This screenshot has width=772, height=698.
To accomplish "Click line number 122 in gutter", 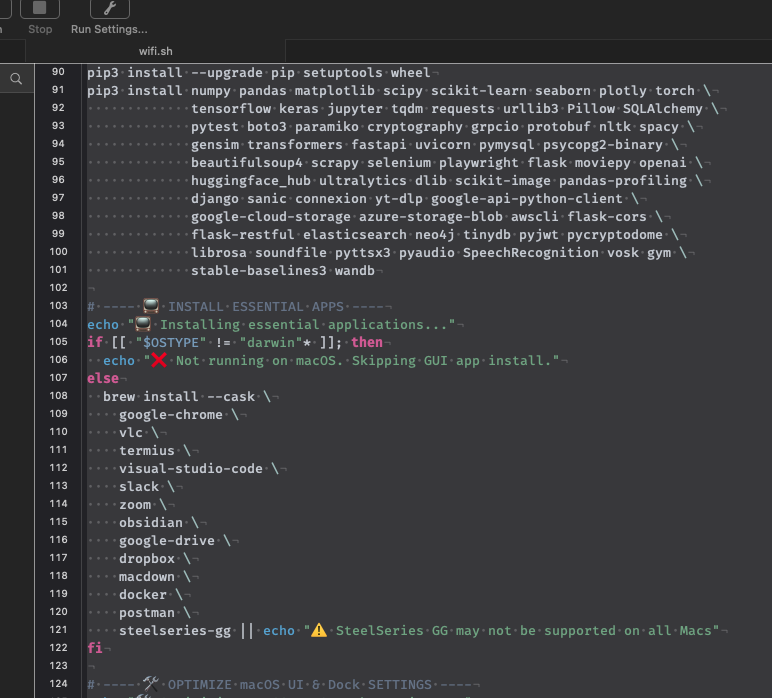I will pyautogui.click(x=58, y=648).
